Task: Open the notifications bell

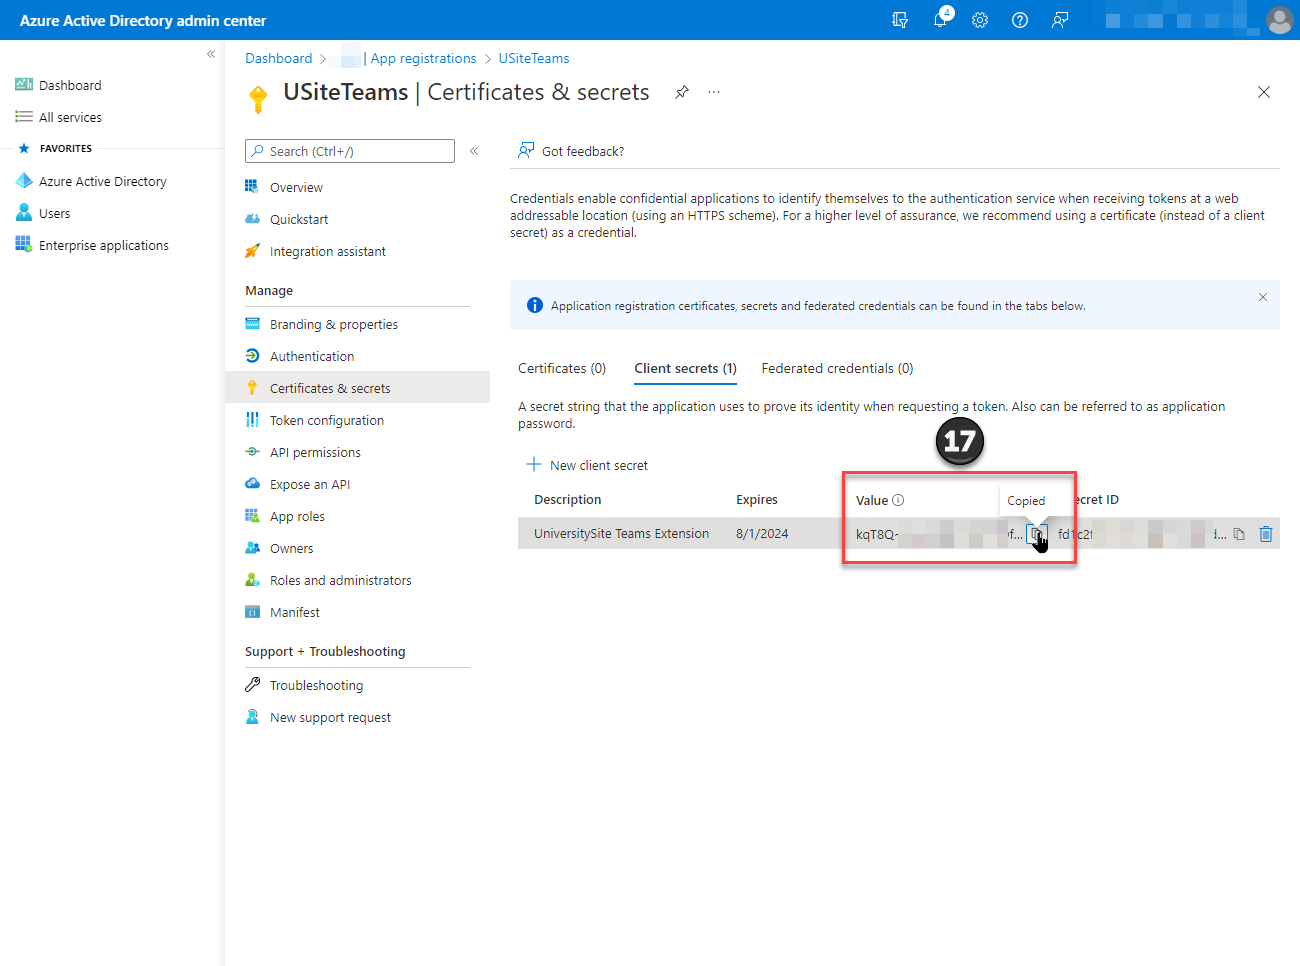Action: (940, 20)
